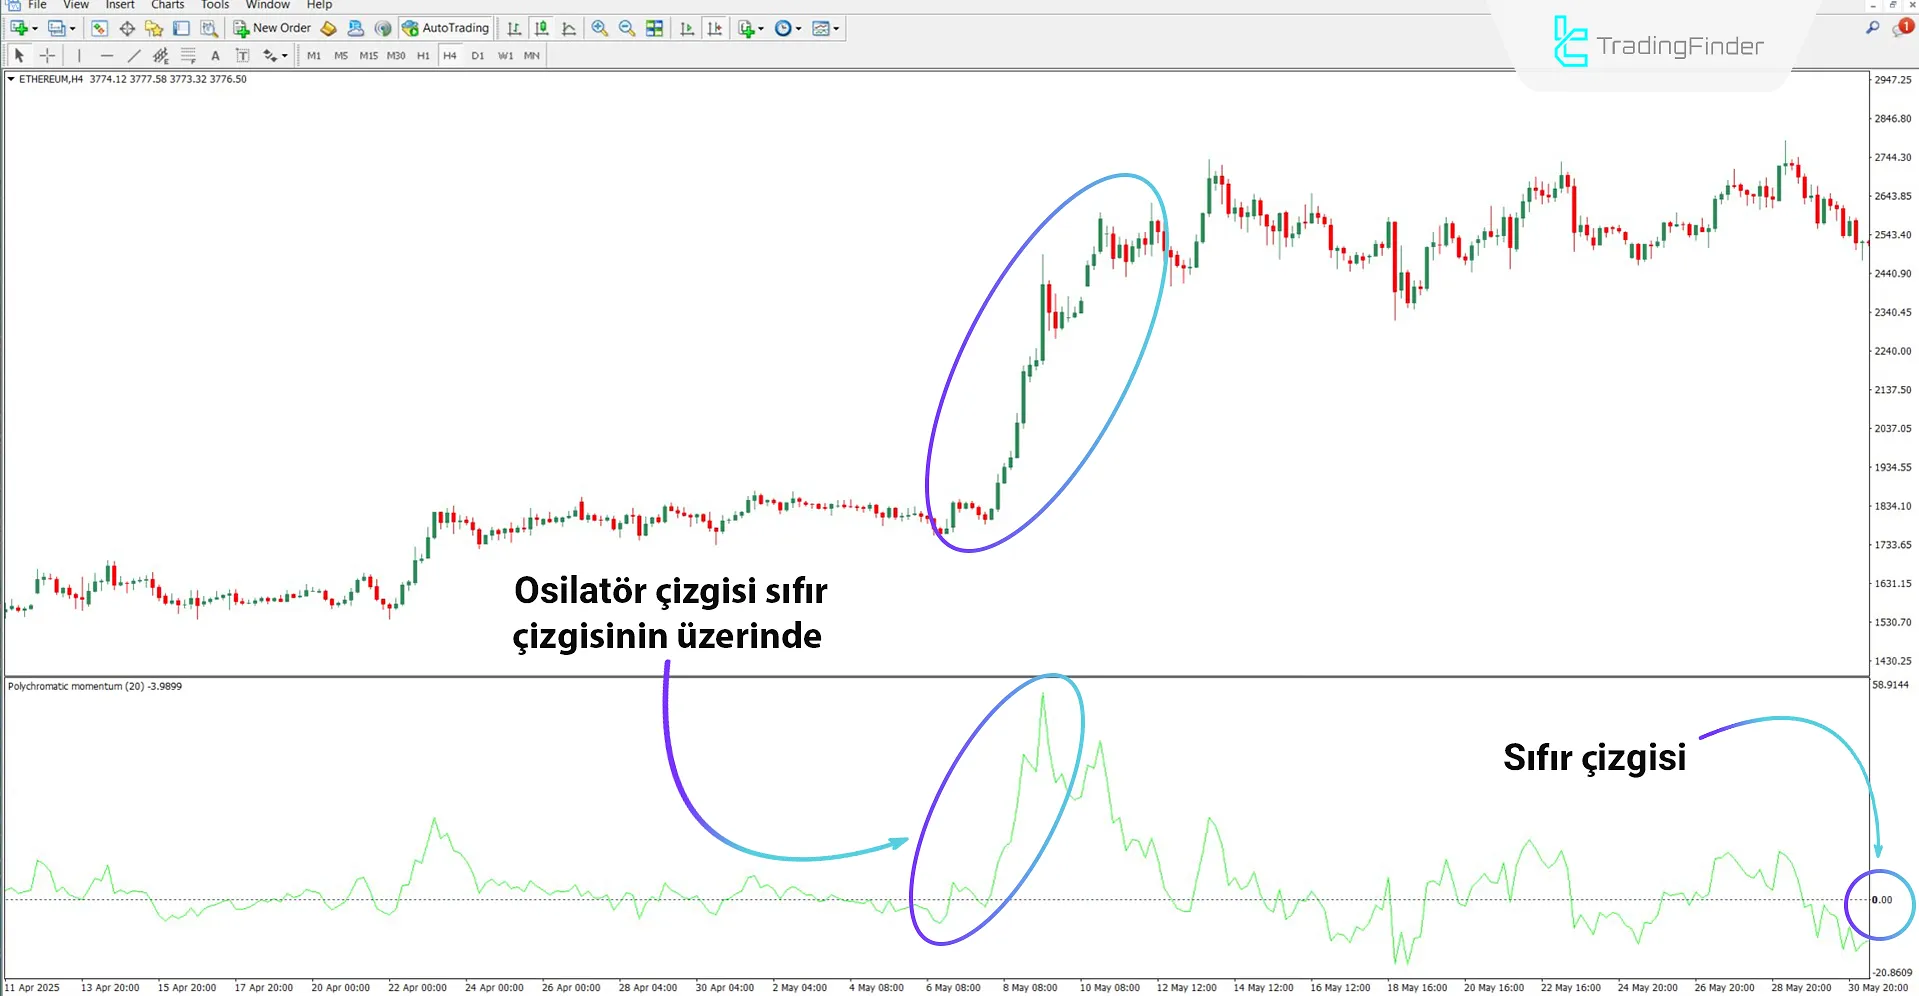Screen dimensions: 1919x996
Task: Place a trade via New Order
Action: pyautogui.click(x=272, y=27)
